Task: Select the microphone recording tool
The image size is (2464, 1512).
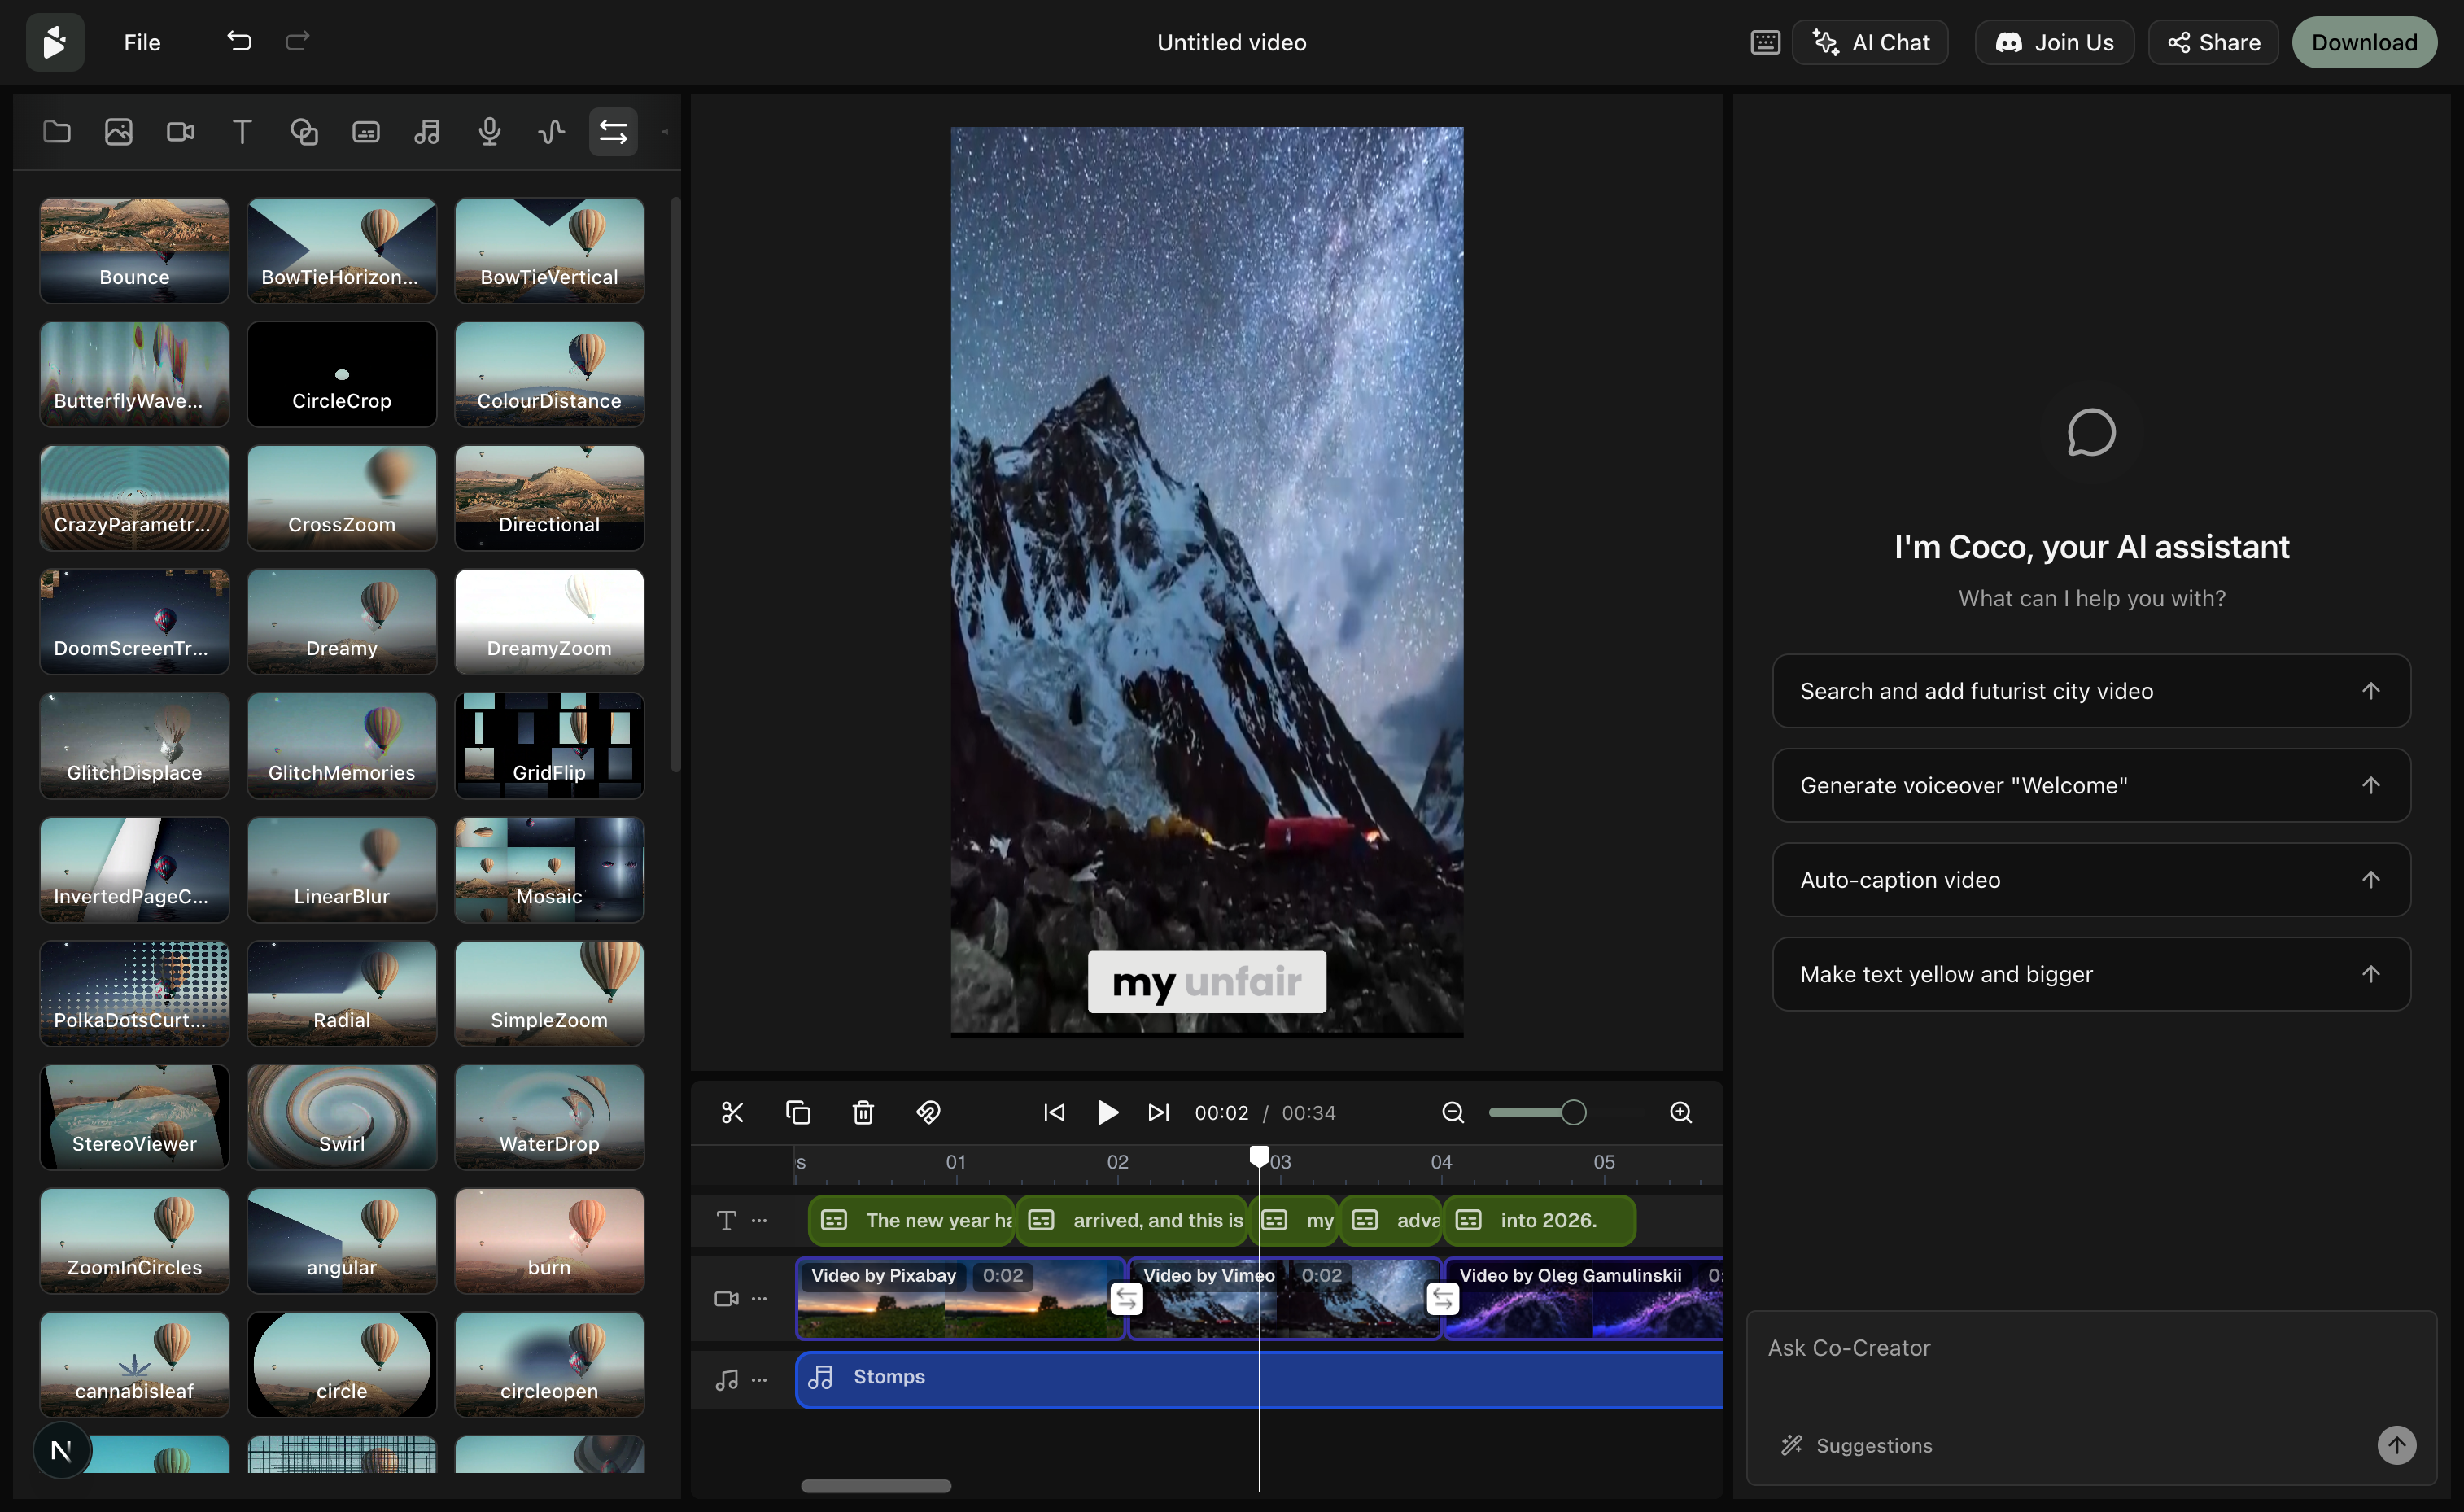Action: point(489,131)
